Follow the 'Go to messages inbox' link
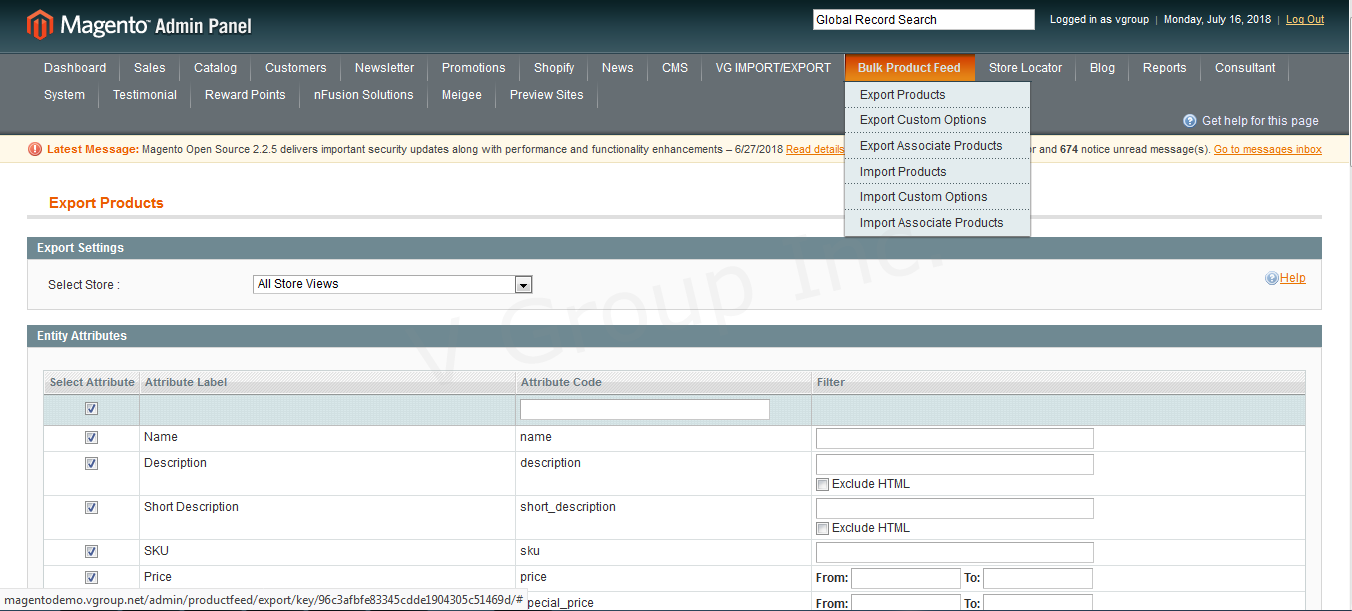This screenshot has height=611, width=1352. click(x=1267, y=150)
